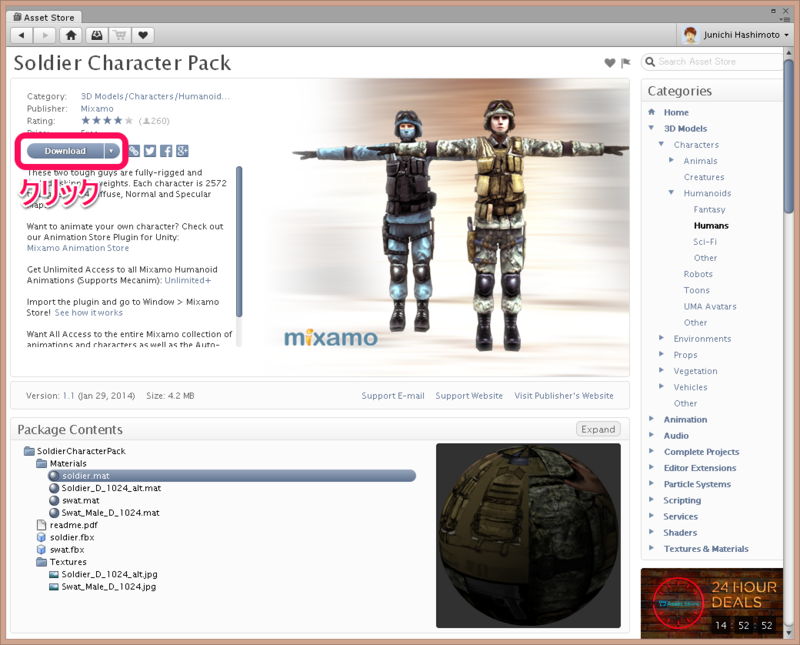Open the Sci-Fi category
The height and width of the screenshot is (645, 800).
pyautogui.click(x=705, y=242)
